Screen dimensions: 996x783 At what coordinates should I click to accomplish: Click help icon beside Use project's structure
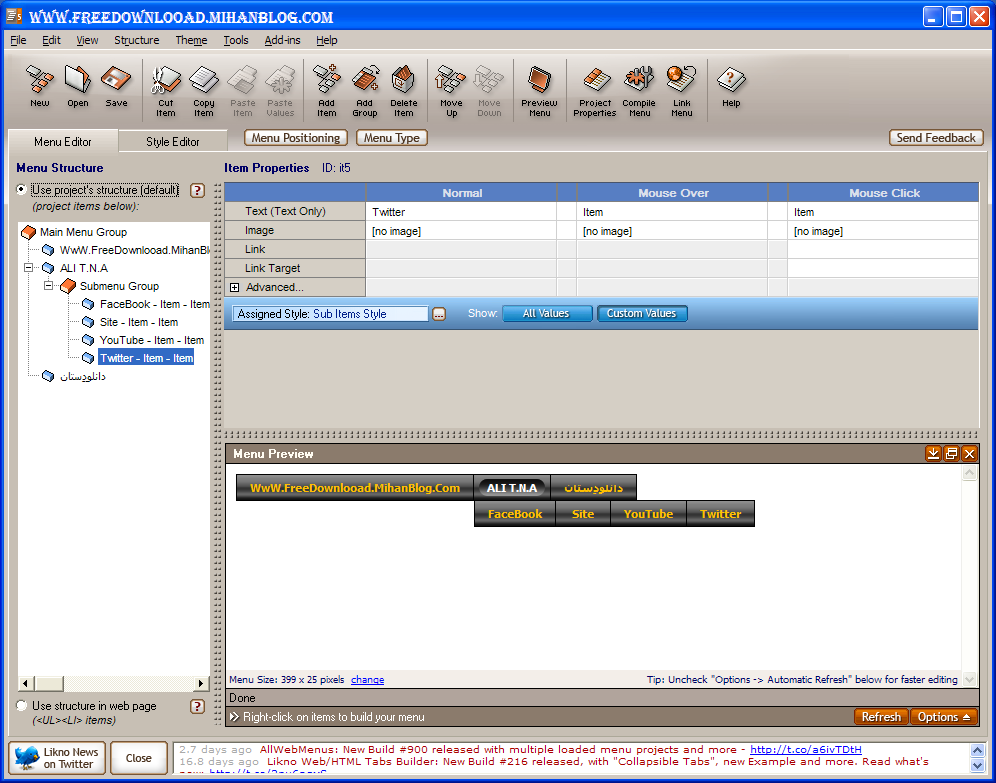[198, 190]
